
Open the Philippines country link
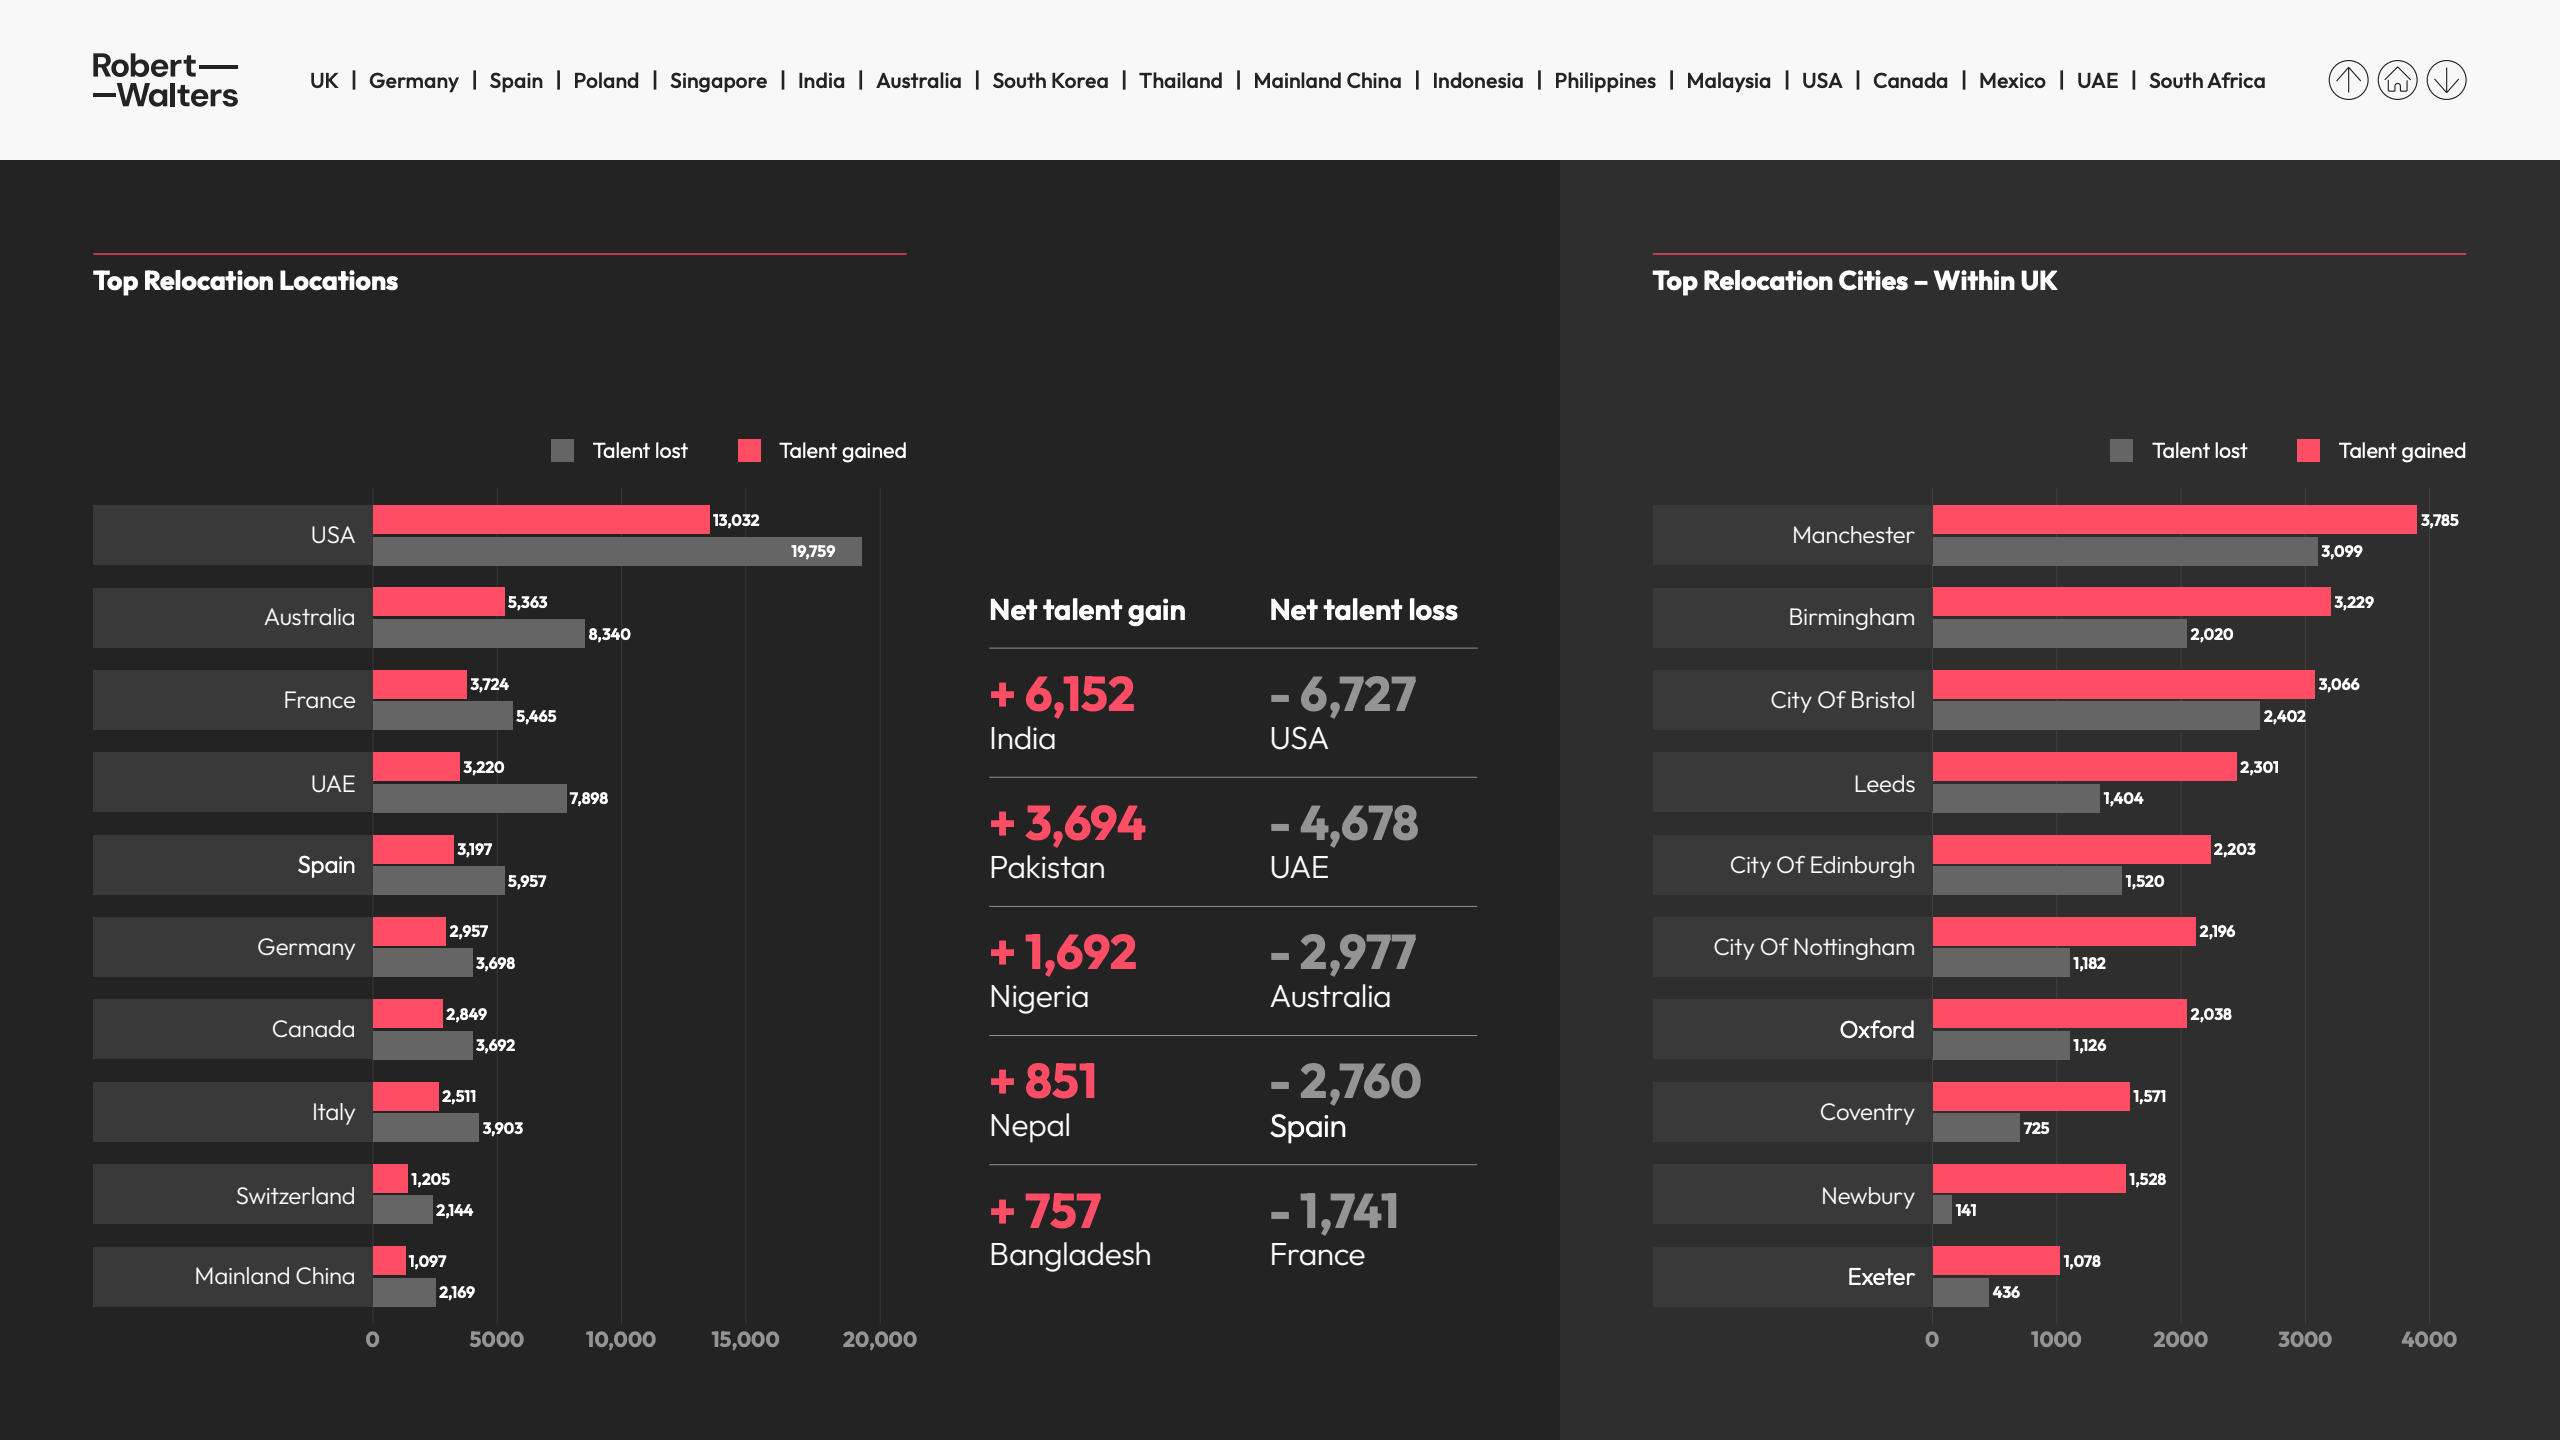[1604, 81]
